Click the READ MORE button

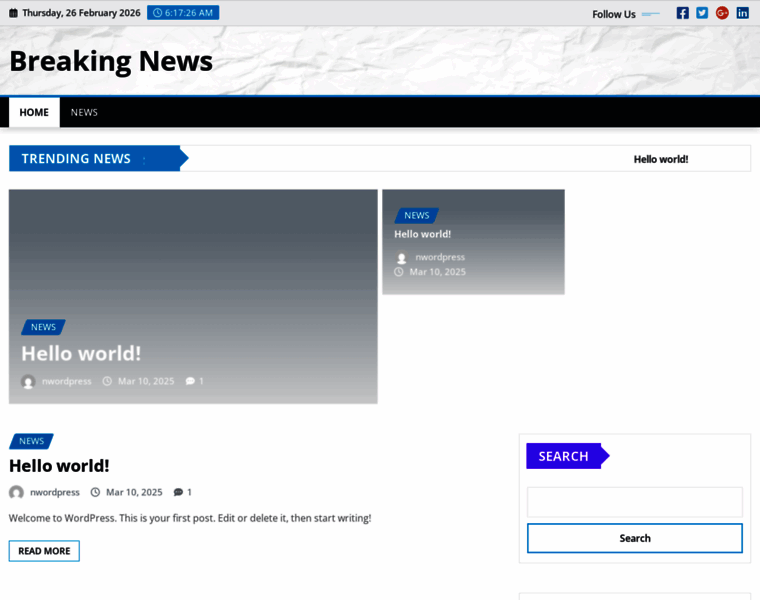coord(44,551)
